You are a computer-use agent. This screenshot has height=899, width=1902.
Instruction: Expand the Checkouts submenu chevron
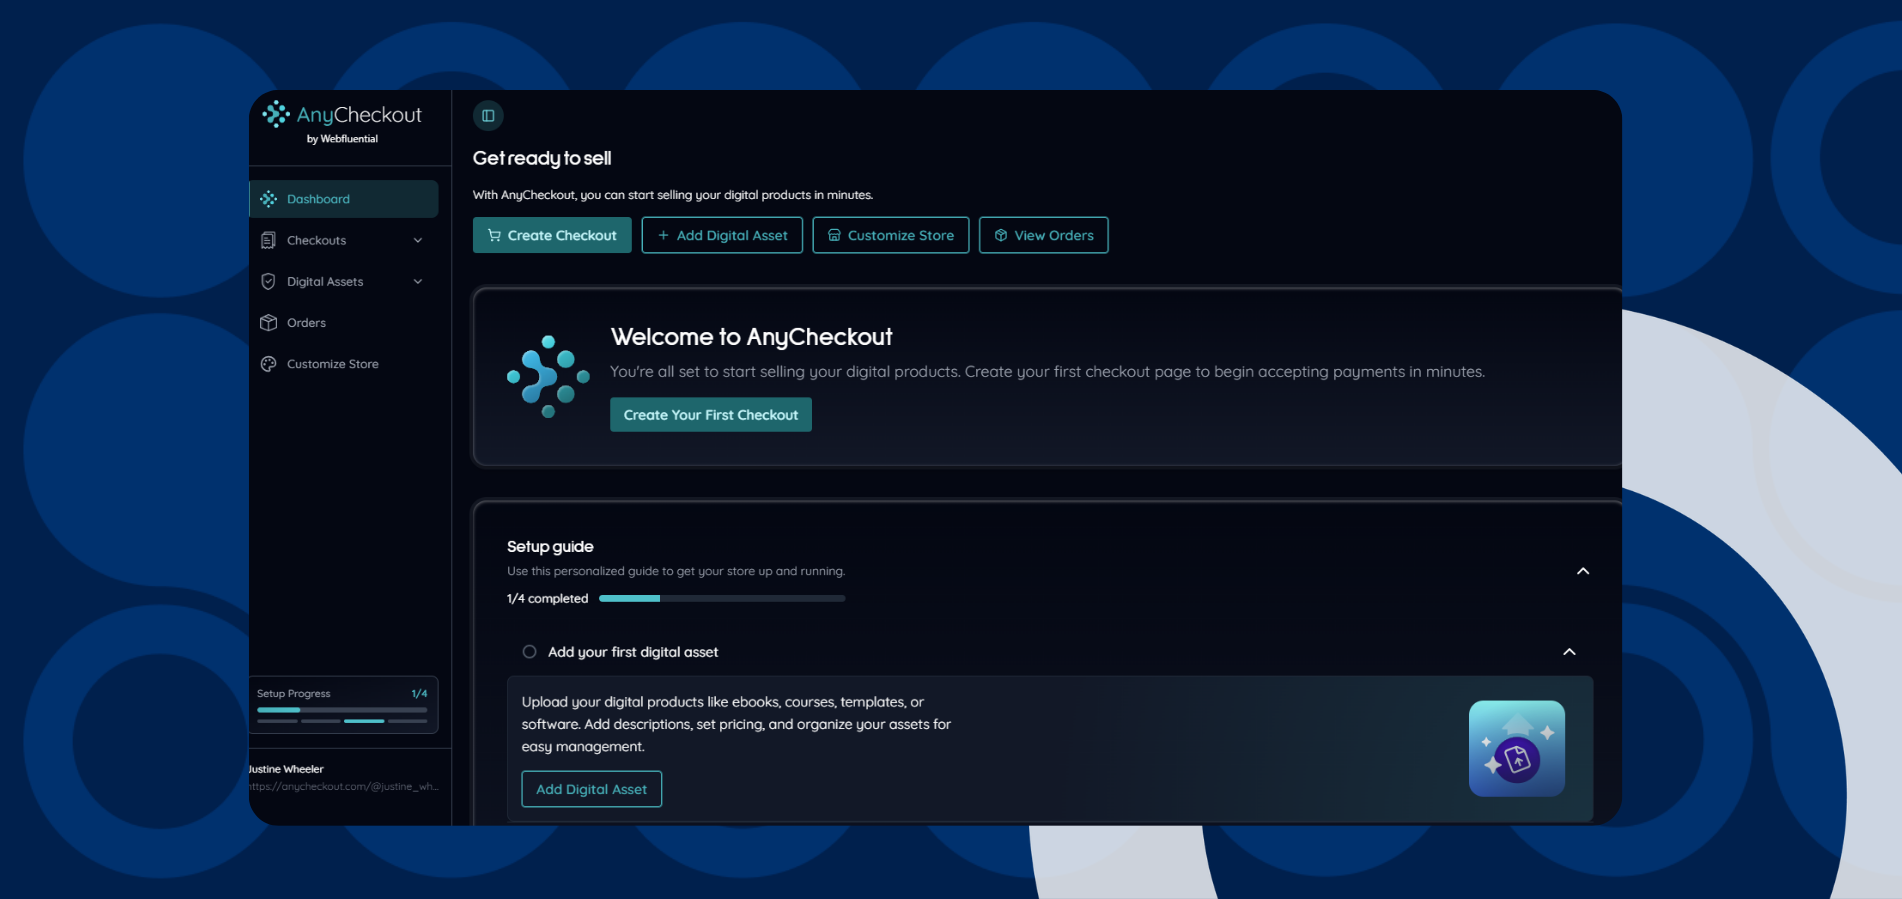click(418, 241)
